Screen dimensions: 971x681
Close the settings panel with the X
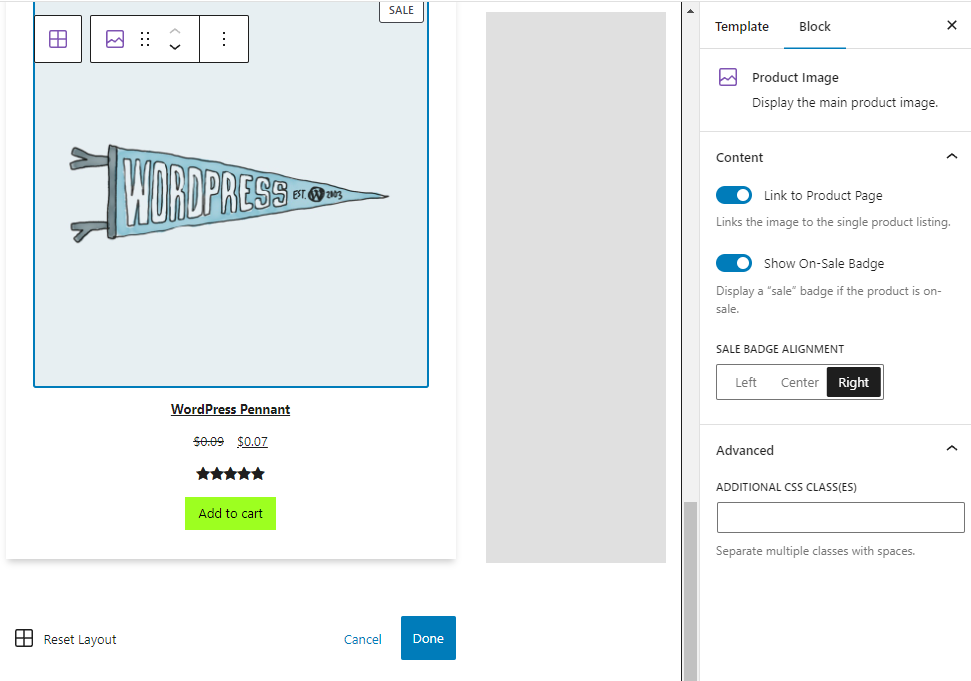click(952, 25)
